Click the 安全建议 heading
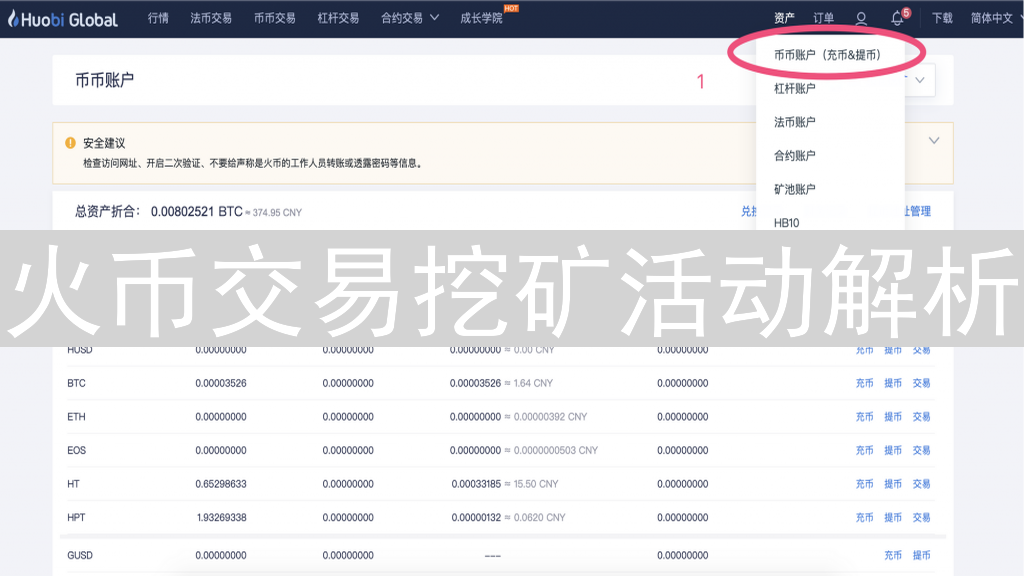Image resolution: width=1024 pixels, height=576 pixels. (104, 143)
